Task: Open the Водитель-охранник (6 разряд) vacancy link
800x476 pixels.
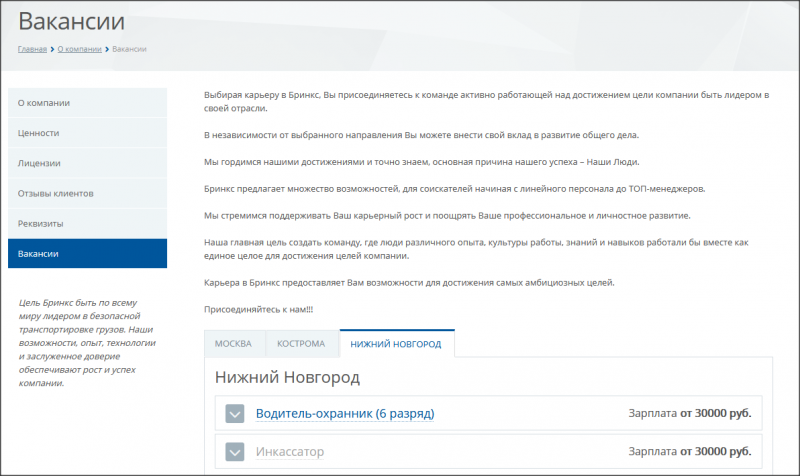Action: click(x=345, y=413)
